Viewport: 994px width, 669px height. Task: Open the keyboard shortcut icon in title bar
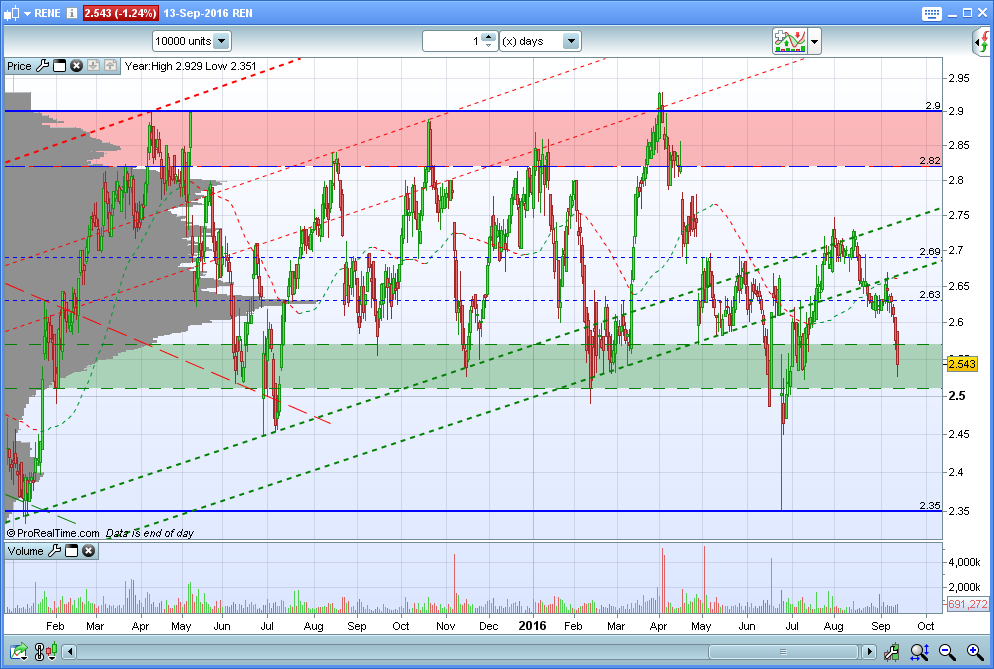931,13
